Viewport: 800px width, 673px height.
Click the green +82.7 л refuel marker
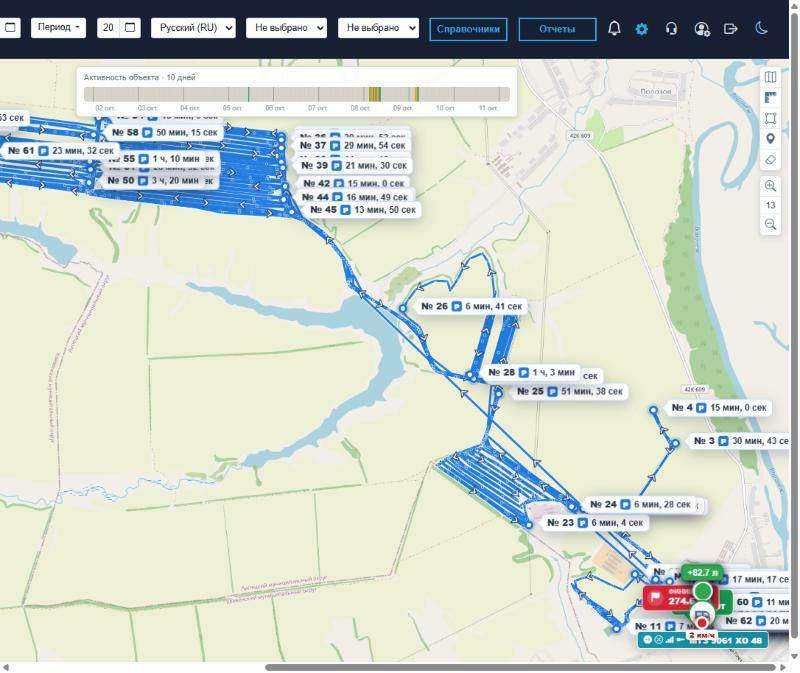click(702, 573)
